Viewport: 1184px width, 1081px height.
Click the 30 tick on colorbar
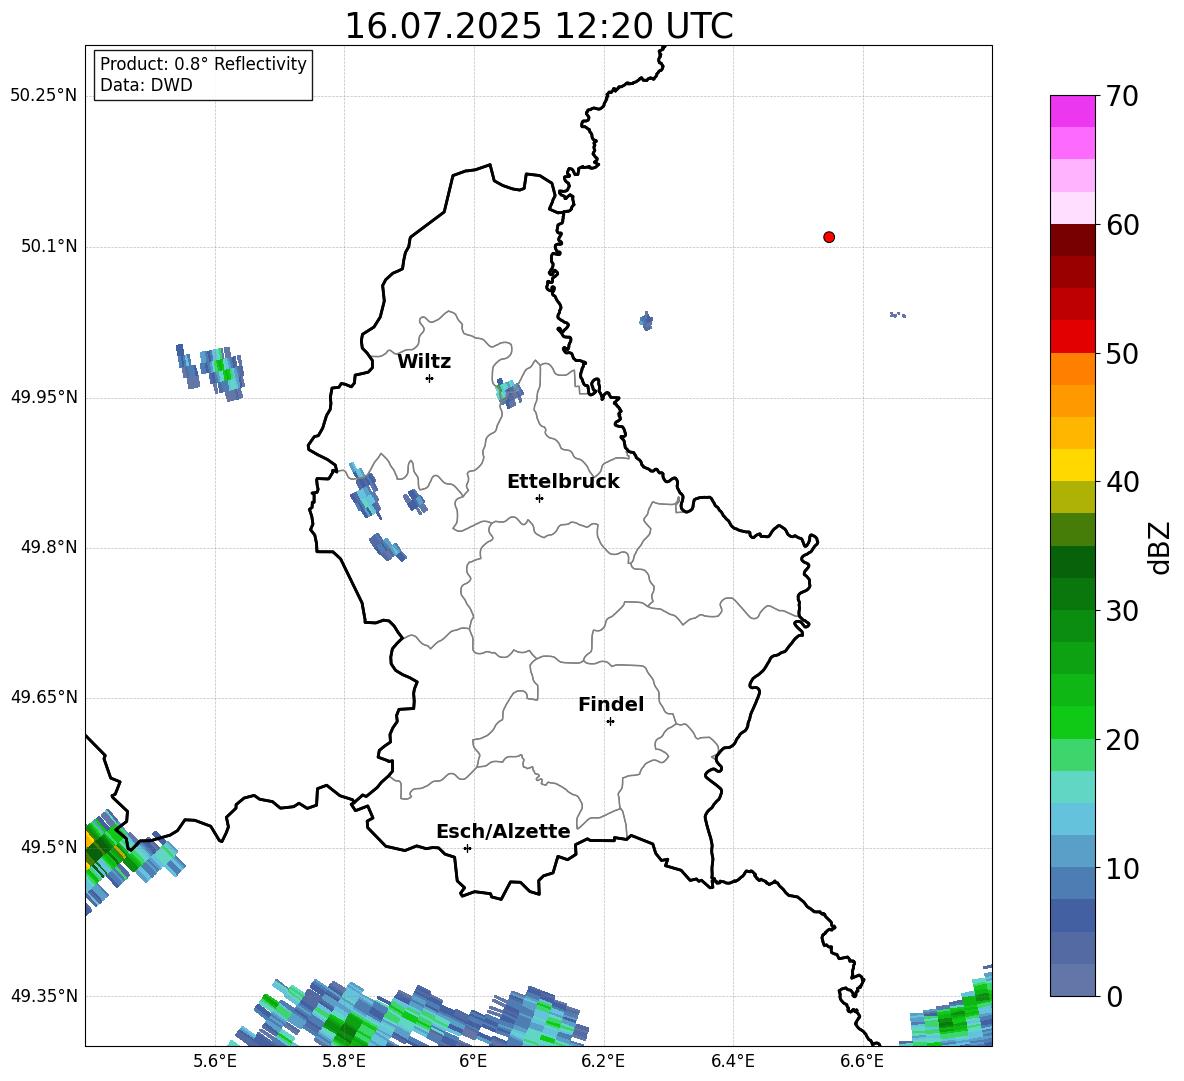[1121, 611]
